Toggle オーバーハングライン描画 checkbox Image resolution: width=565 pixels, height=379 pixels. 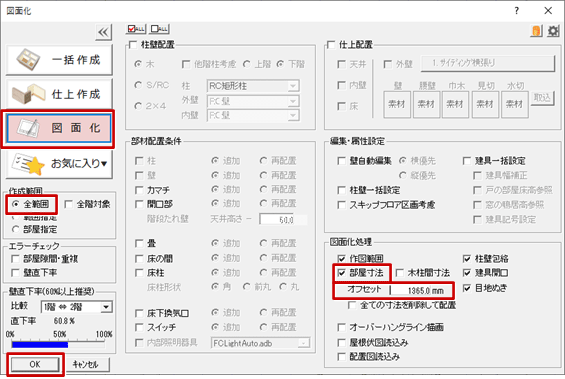point(342,327)
